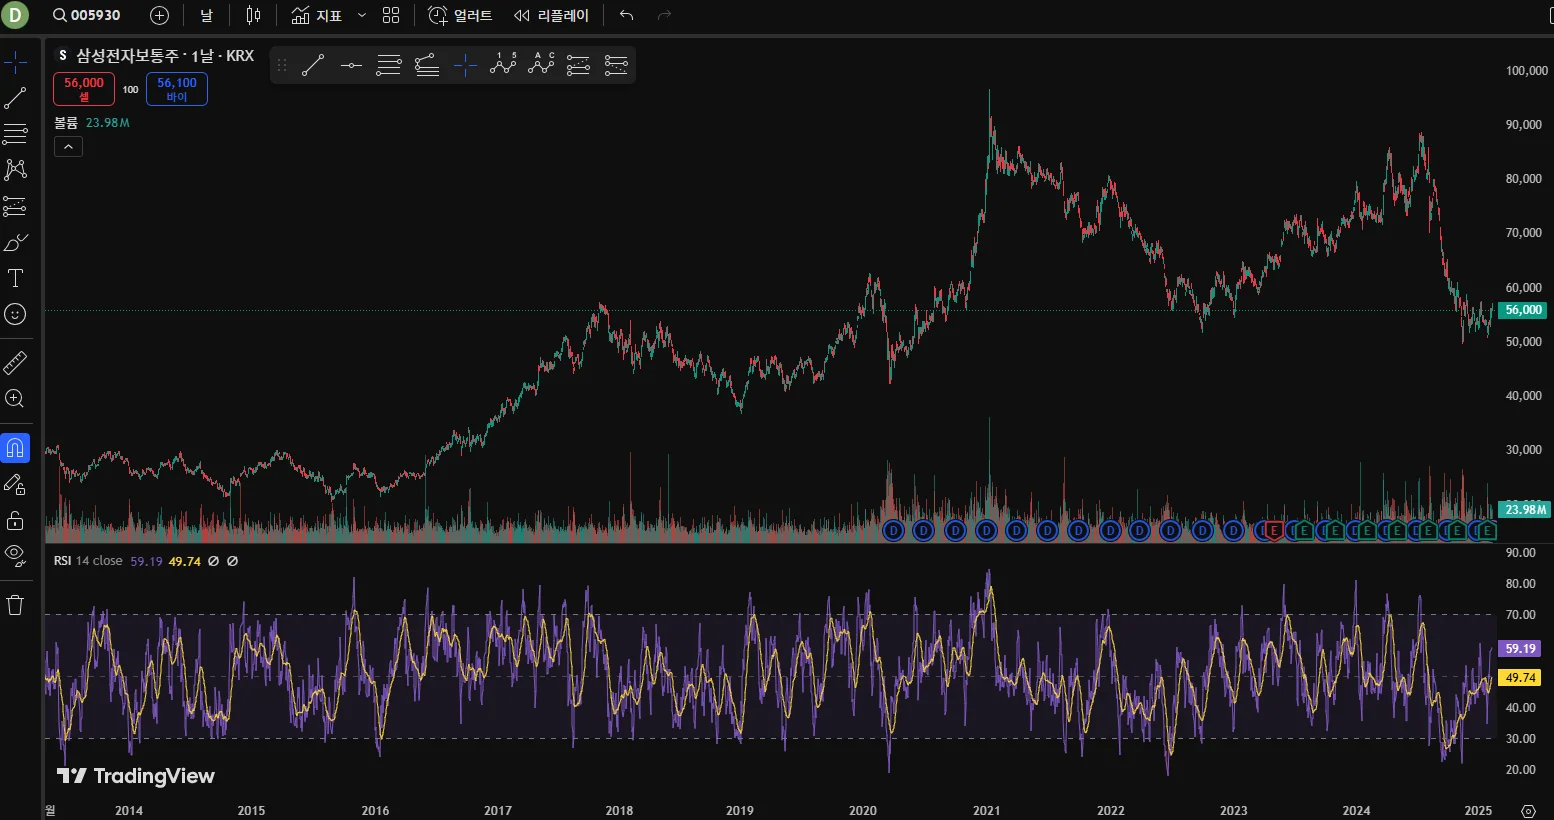The height and width of the screenshot is (820, 1554).
Task: Pick the cross line tool in floating toolbar
Action: (465, 66)
